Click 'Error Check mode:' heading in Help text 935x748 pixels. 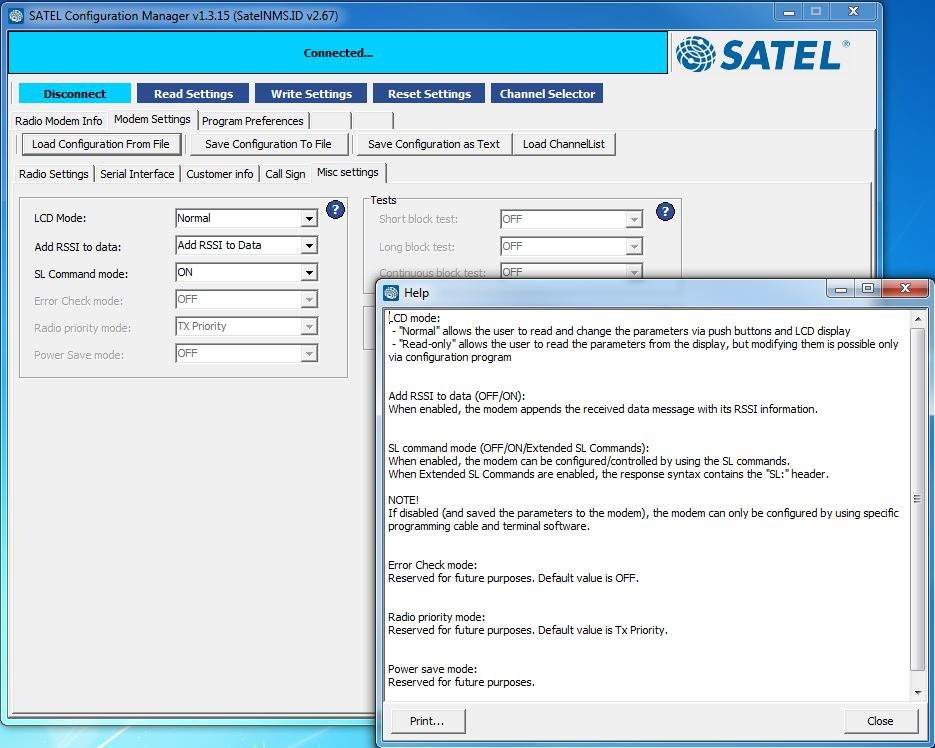(432, 565)
